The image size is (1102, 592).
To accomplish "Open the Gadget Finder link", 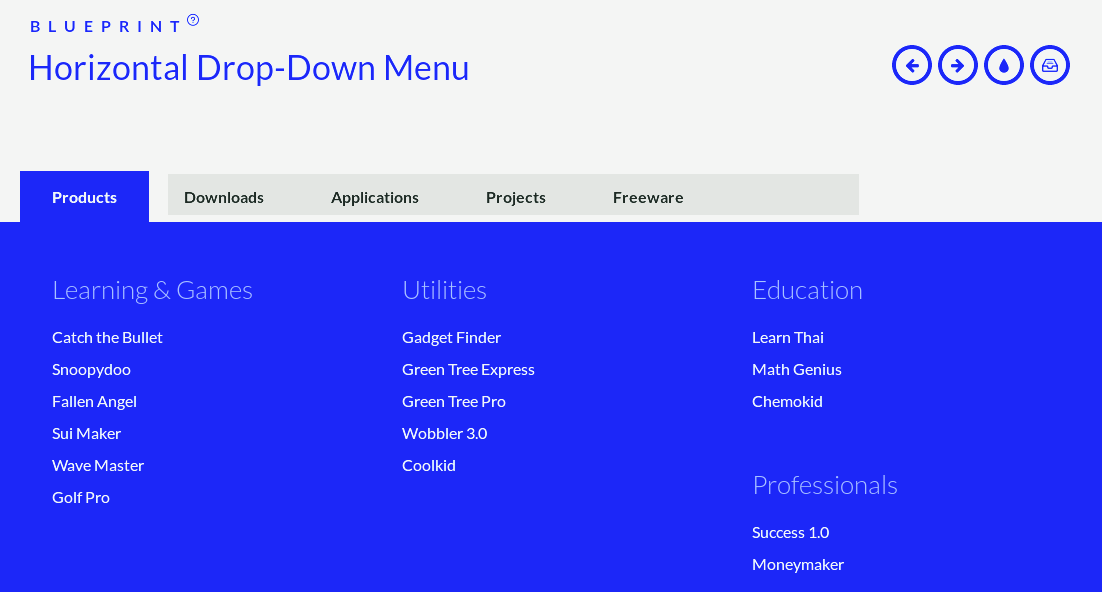I will tap(451, 337).
